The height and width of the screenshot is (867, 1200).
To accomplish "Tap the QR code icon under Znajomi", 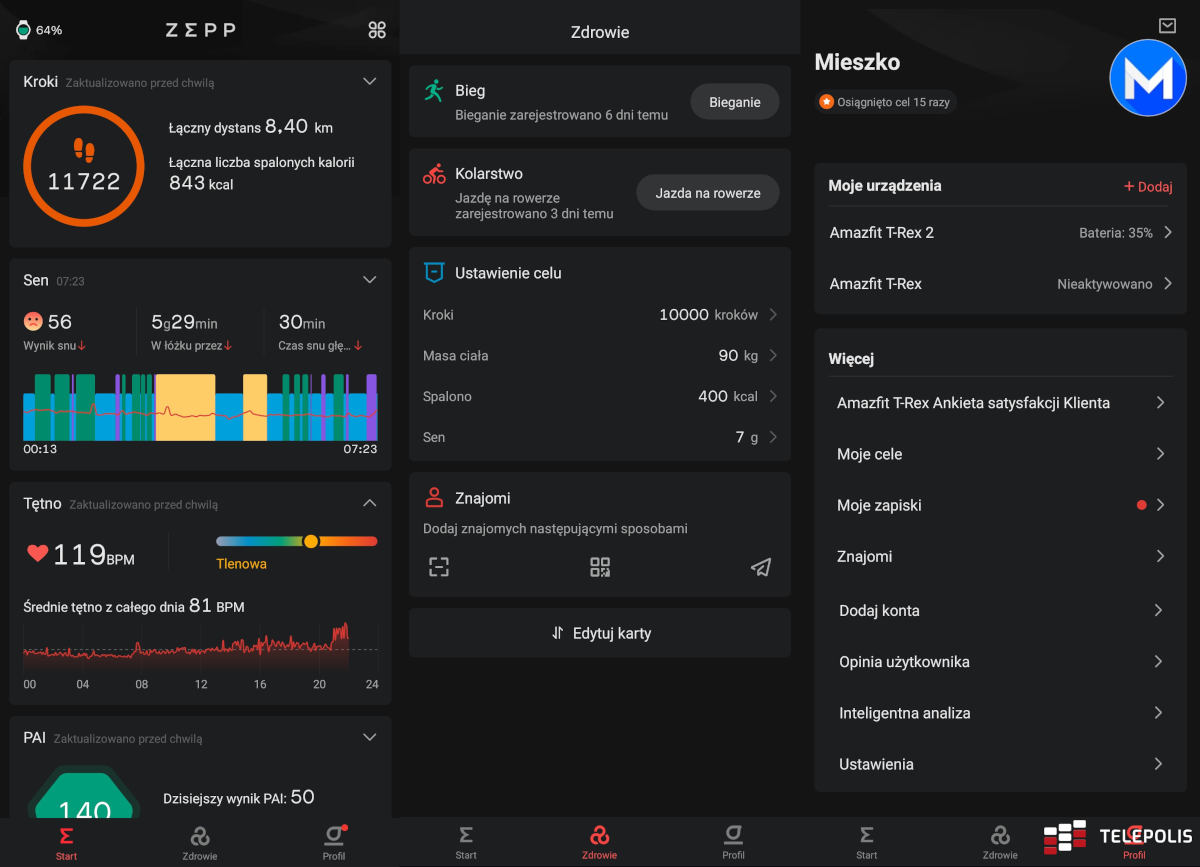I will click(600, 568).
